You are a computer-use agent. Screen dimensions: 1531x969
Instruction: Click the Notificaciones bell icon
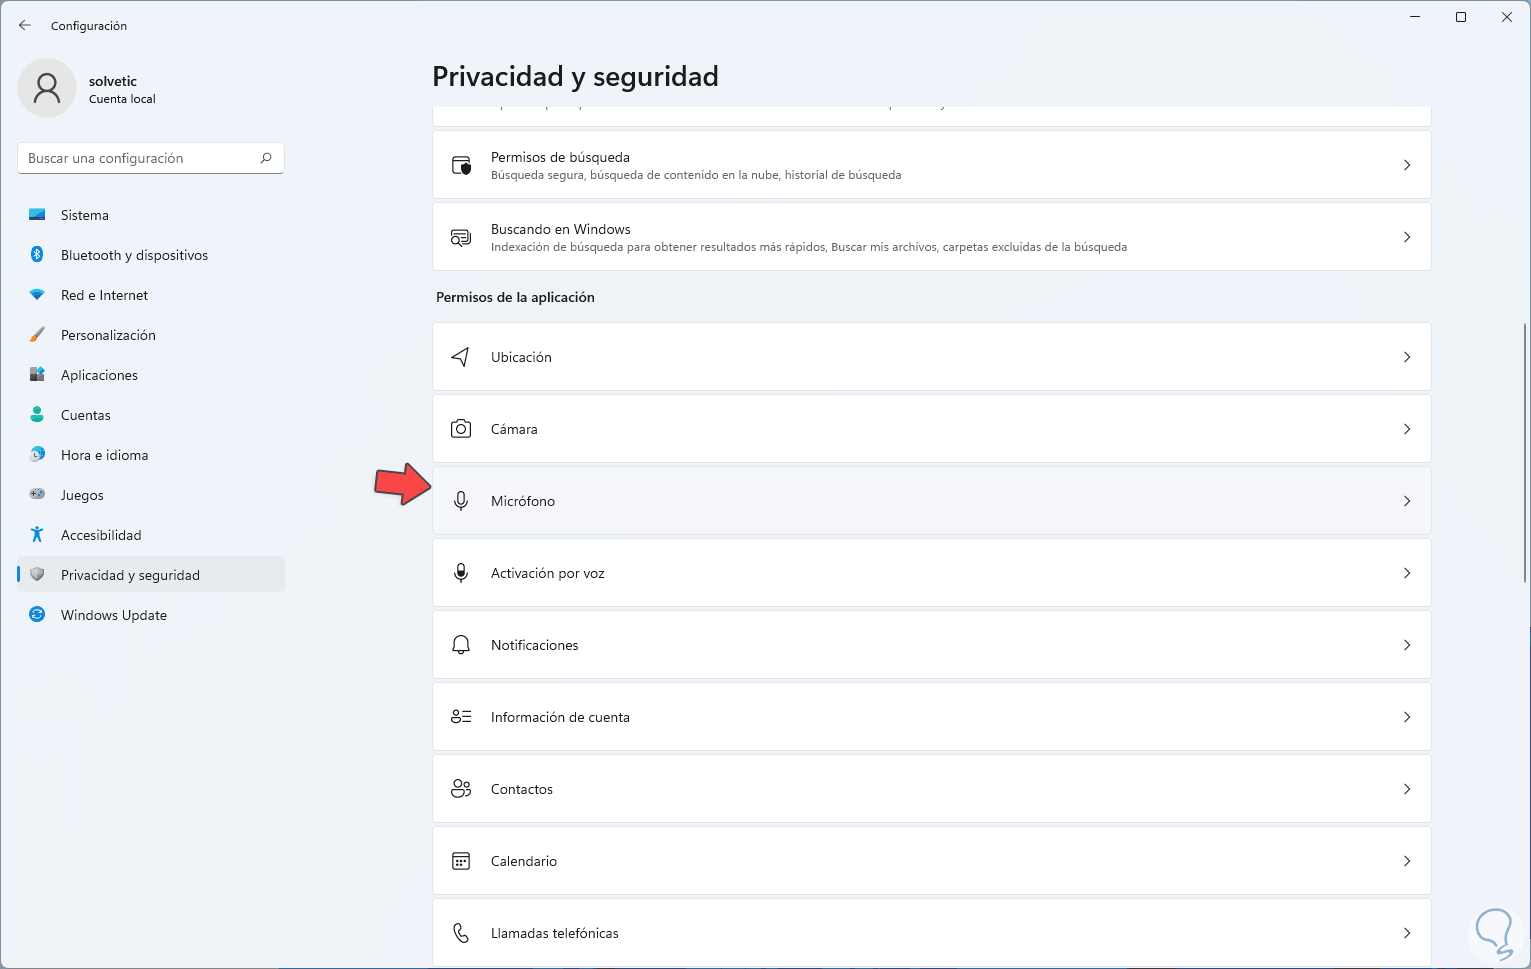point(461,645)
